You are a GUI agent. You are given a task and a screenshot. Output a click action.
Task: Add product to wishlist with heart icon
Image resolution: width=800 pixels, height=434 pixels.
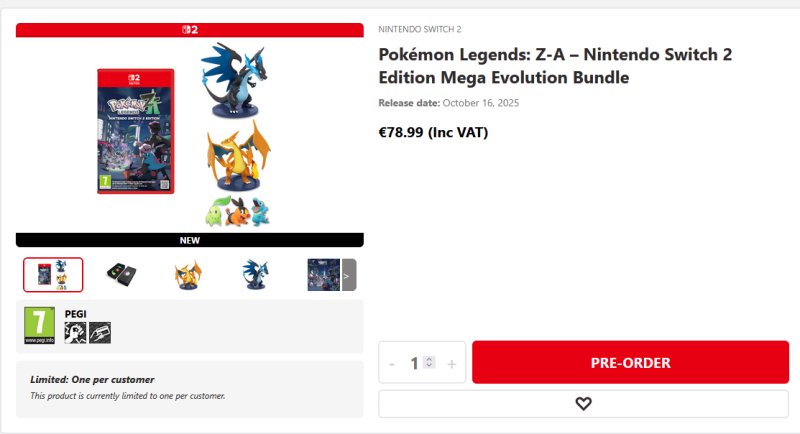point(583,403)
